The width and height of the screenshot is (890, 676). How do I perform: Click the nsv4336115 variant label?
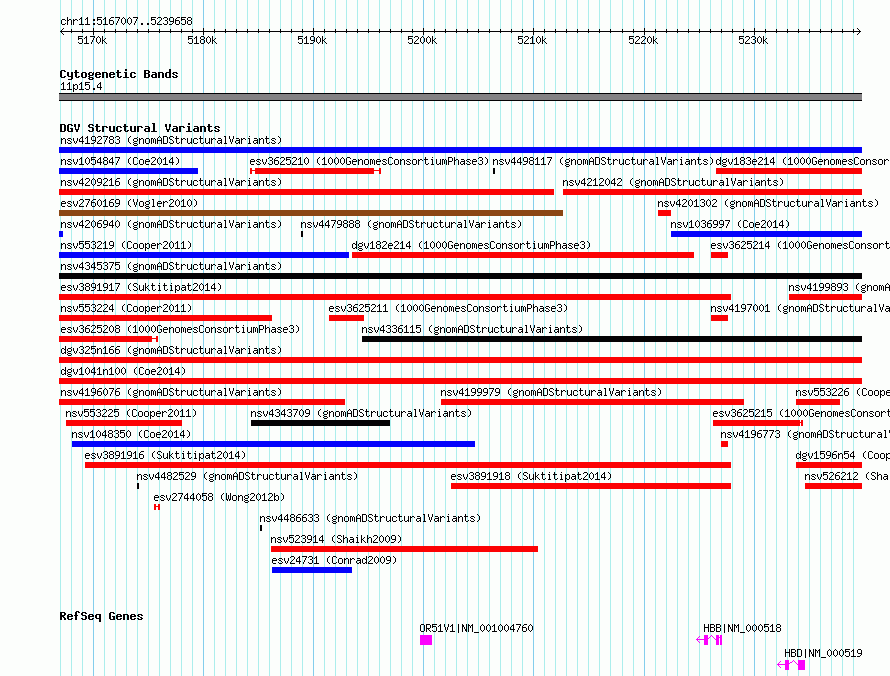click(x=472, y=329)
